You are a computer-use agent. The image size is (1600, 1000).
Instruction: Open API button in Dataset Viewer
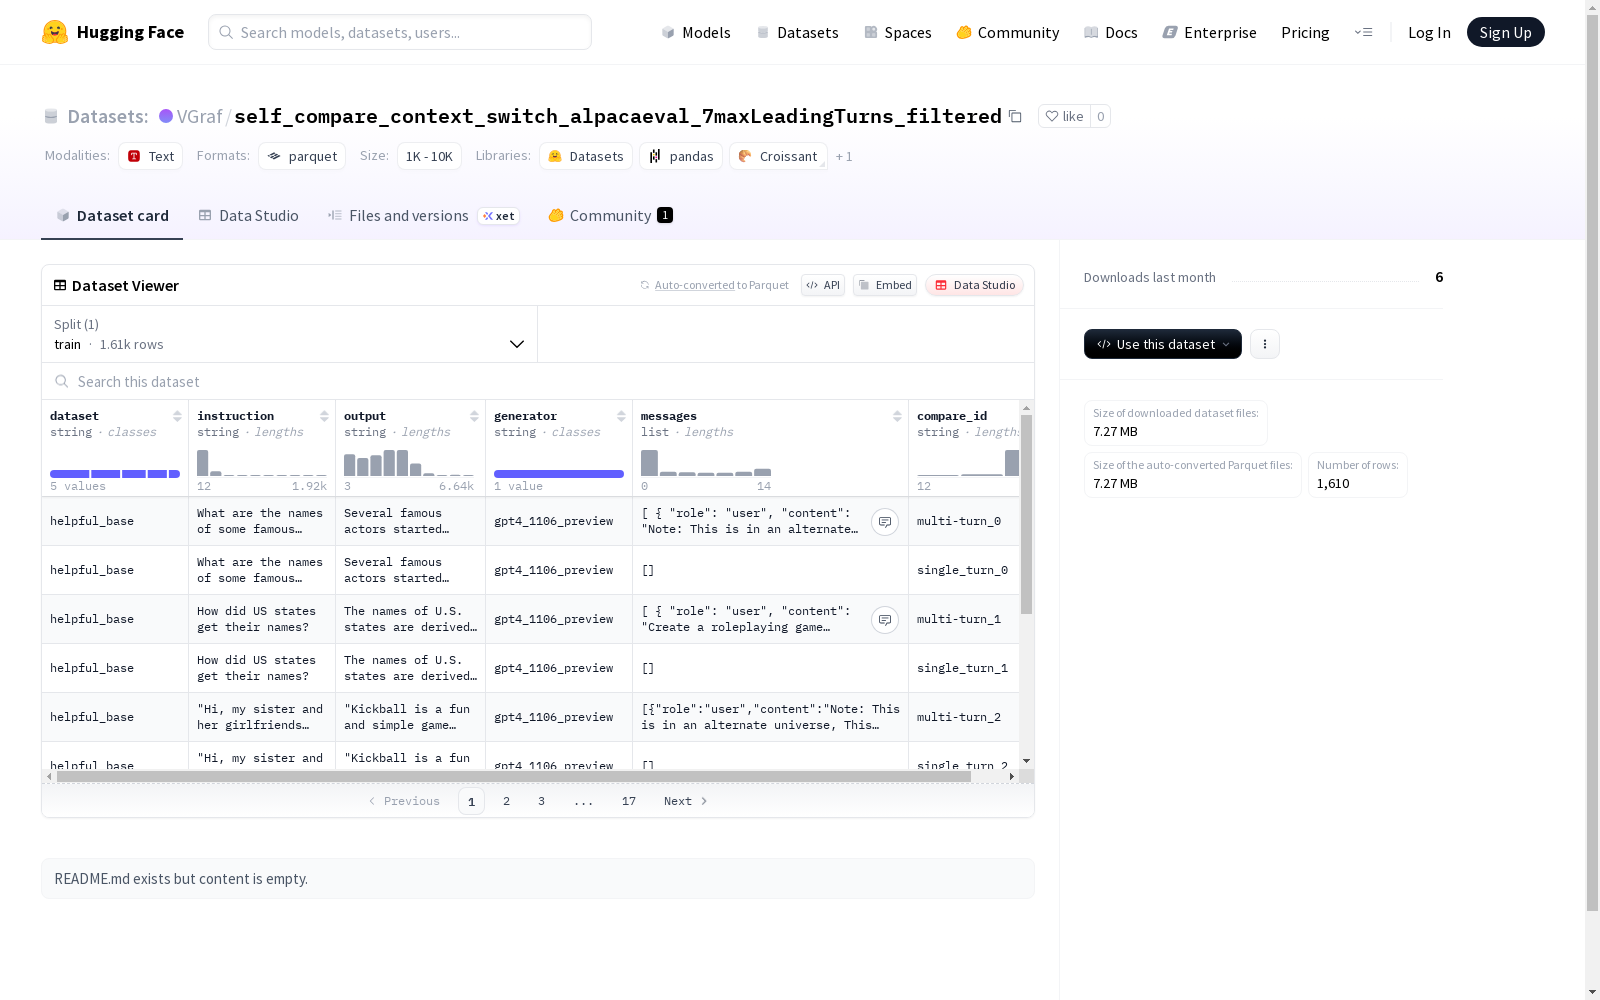(x=823, y=285)
